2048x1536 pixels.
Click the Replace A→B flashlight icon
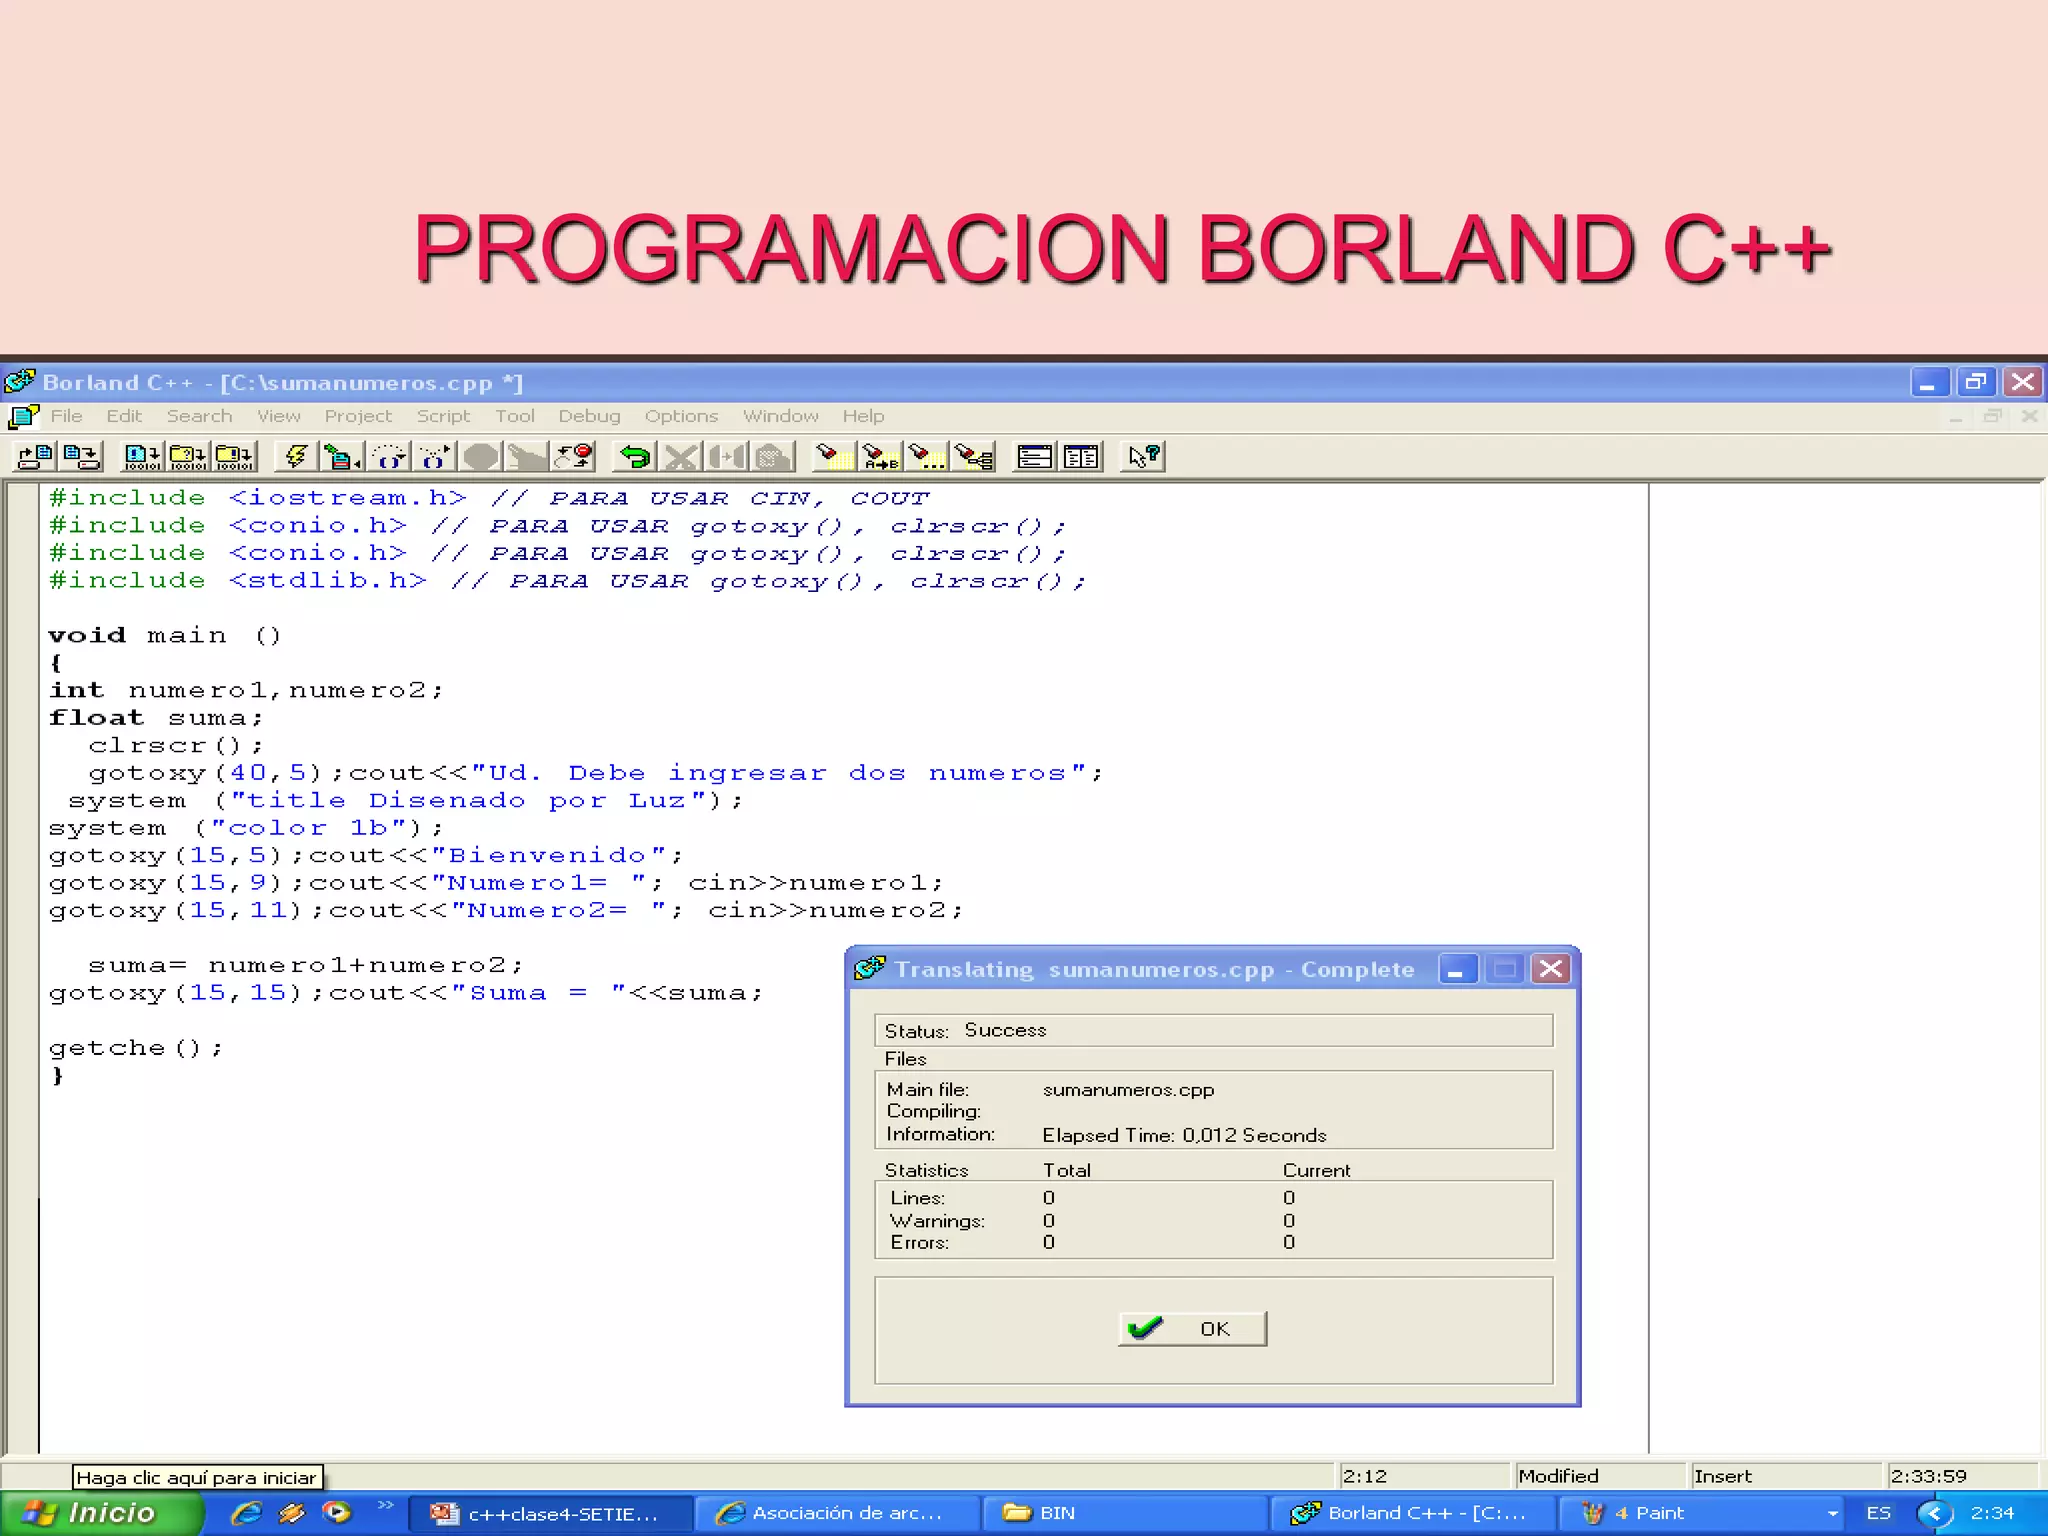880,457
